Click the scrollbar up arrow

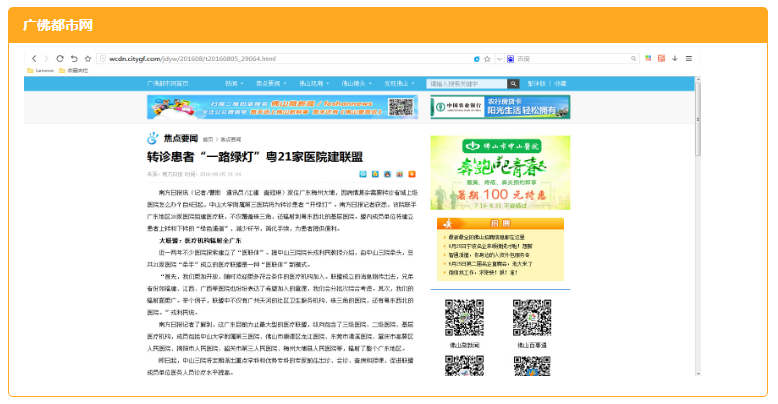tap(698, 79)
